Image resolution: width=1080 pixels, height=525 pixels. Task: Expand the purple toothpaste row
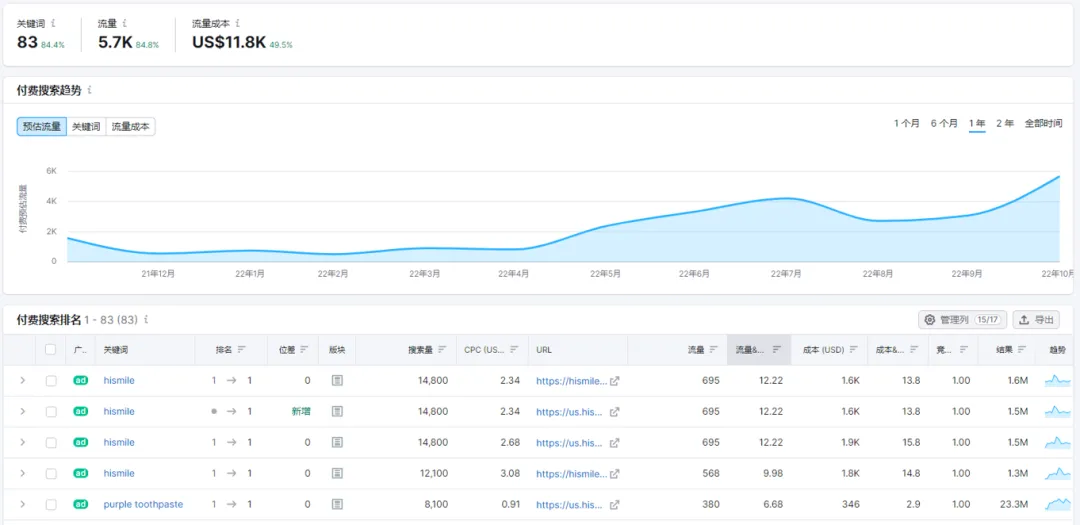[x=22, y=504]
